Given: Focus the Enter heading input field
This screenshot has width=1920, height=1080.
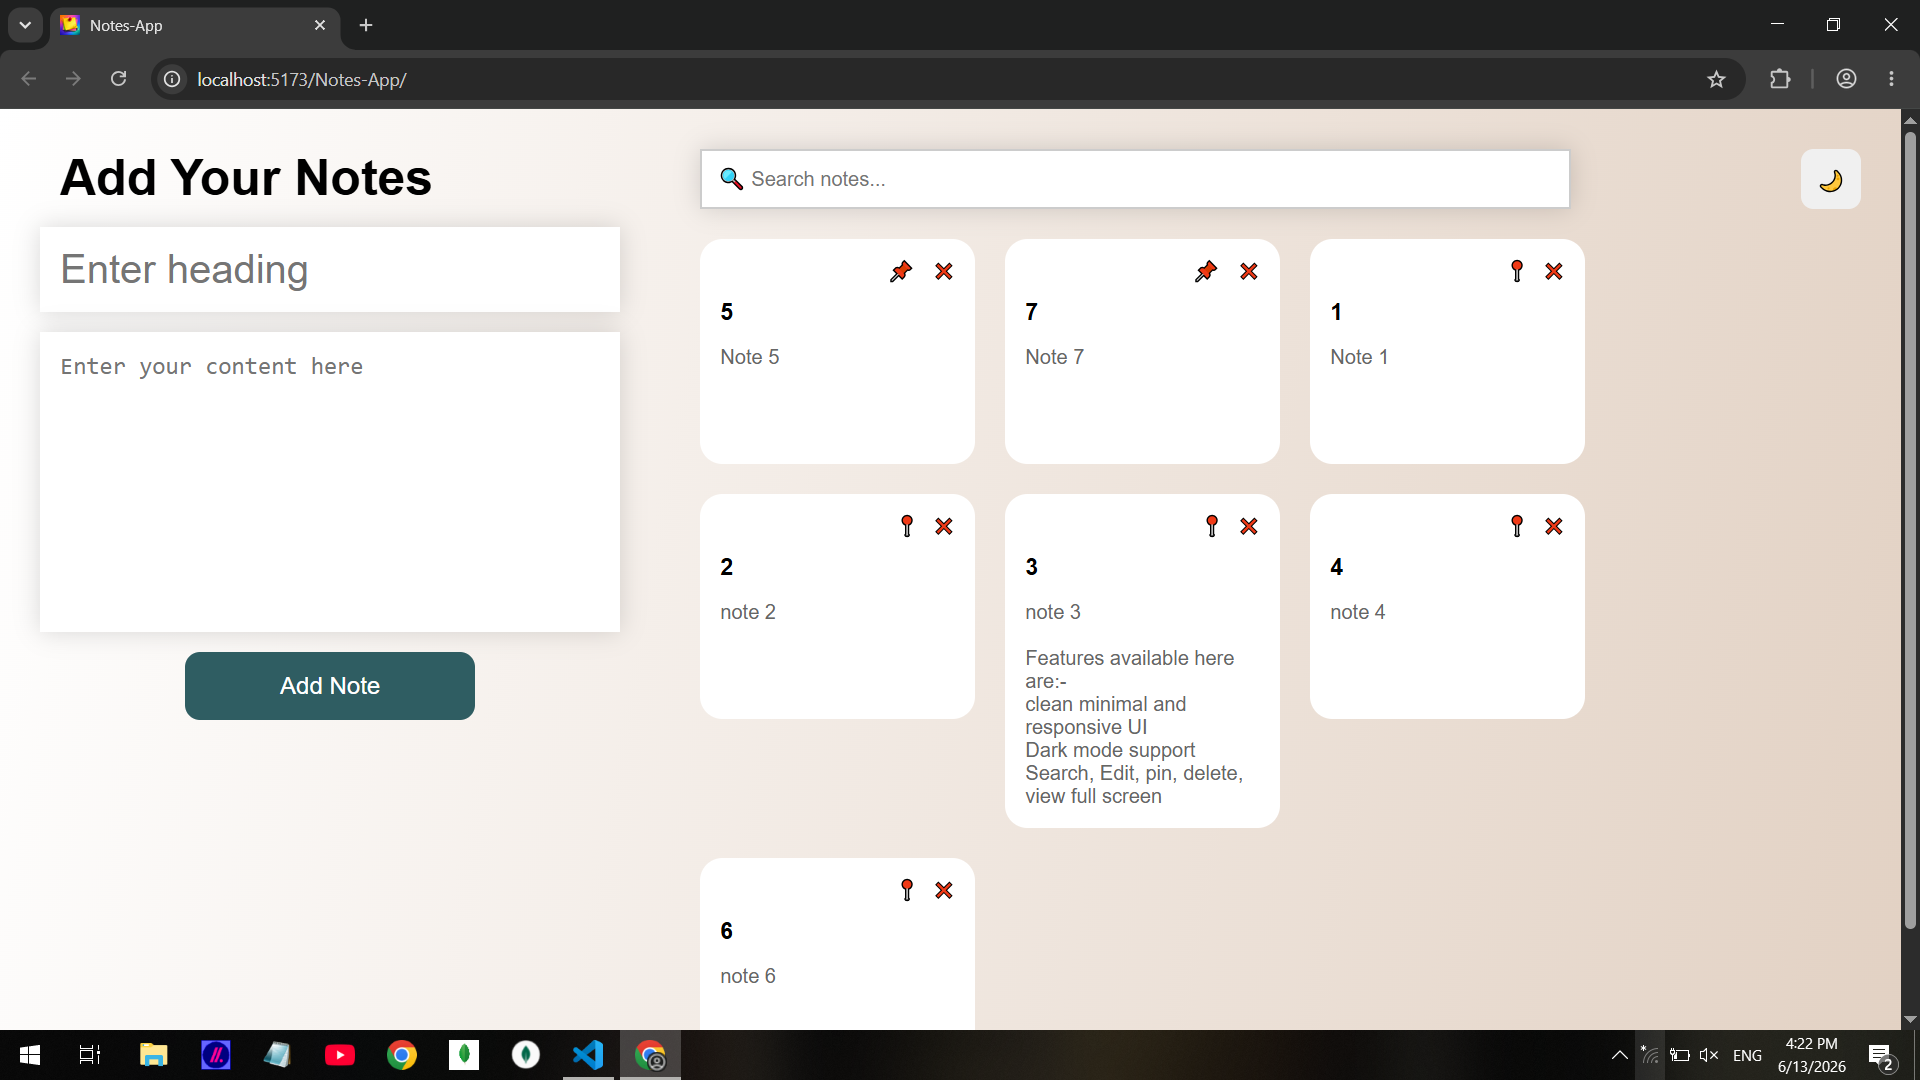Looking at the screenshot, I should tap(330, 270).
